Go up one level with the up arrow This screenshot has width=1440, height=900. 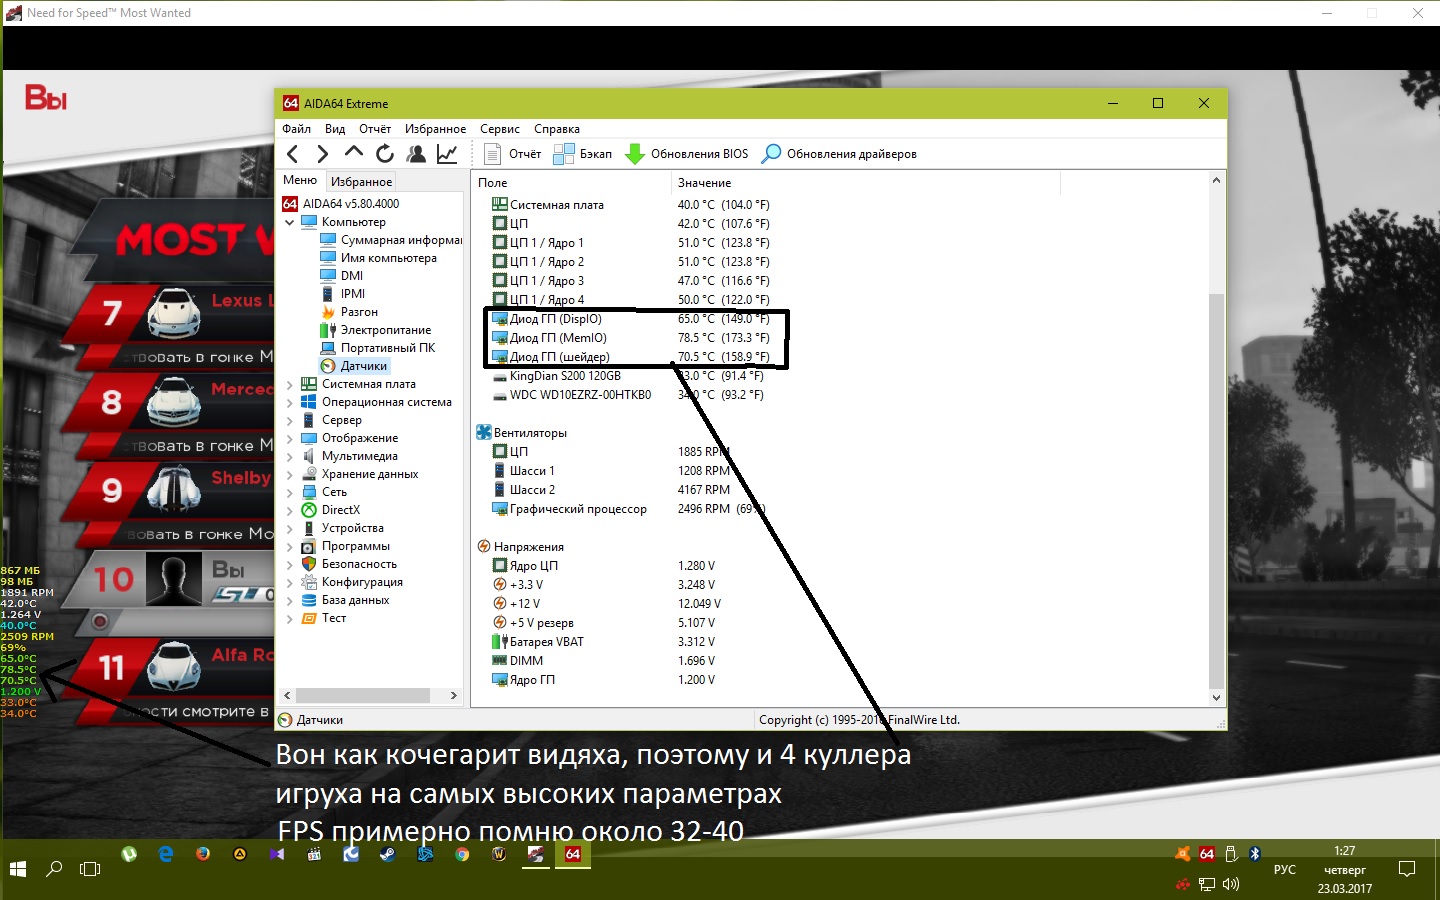353,153
